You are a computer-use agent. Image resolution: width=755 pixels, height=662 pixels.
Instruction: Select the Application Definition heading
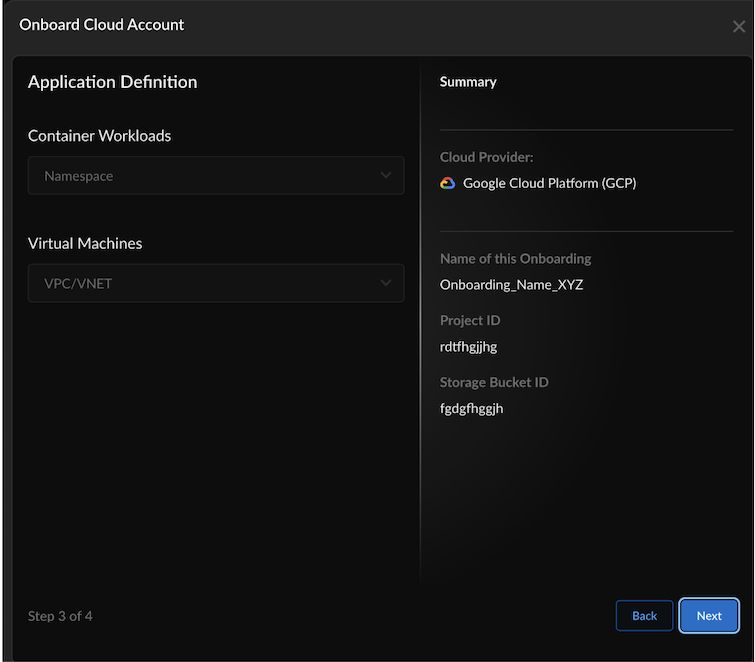coord(112,82)
